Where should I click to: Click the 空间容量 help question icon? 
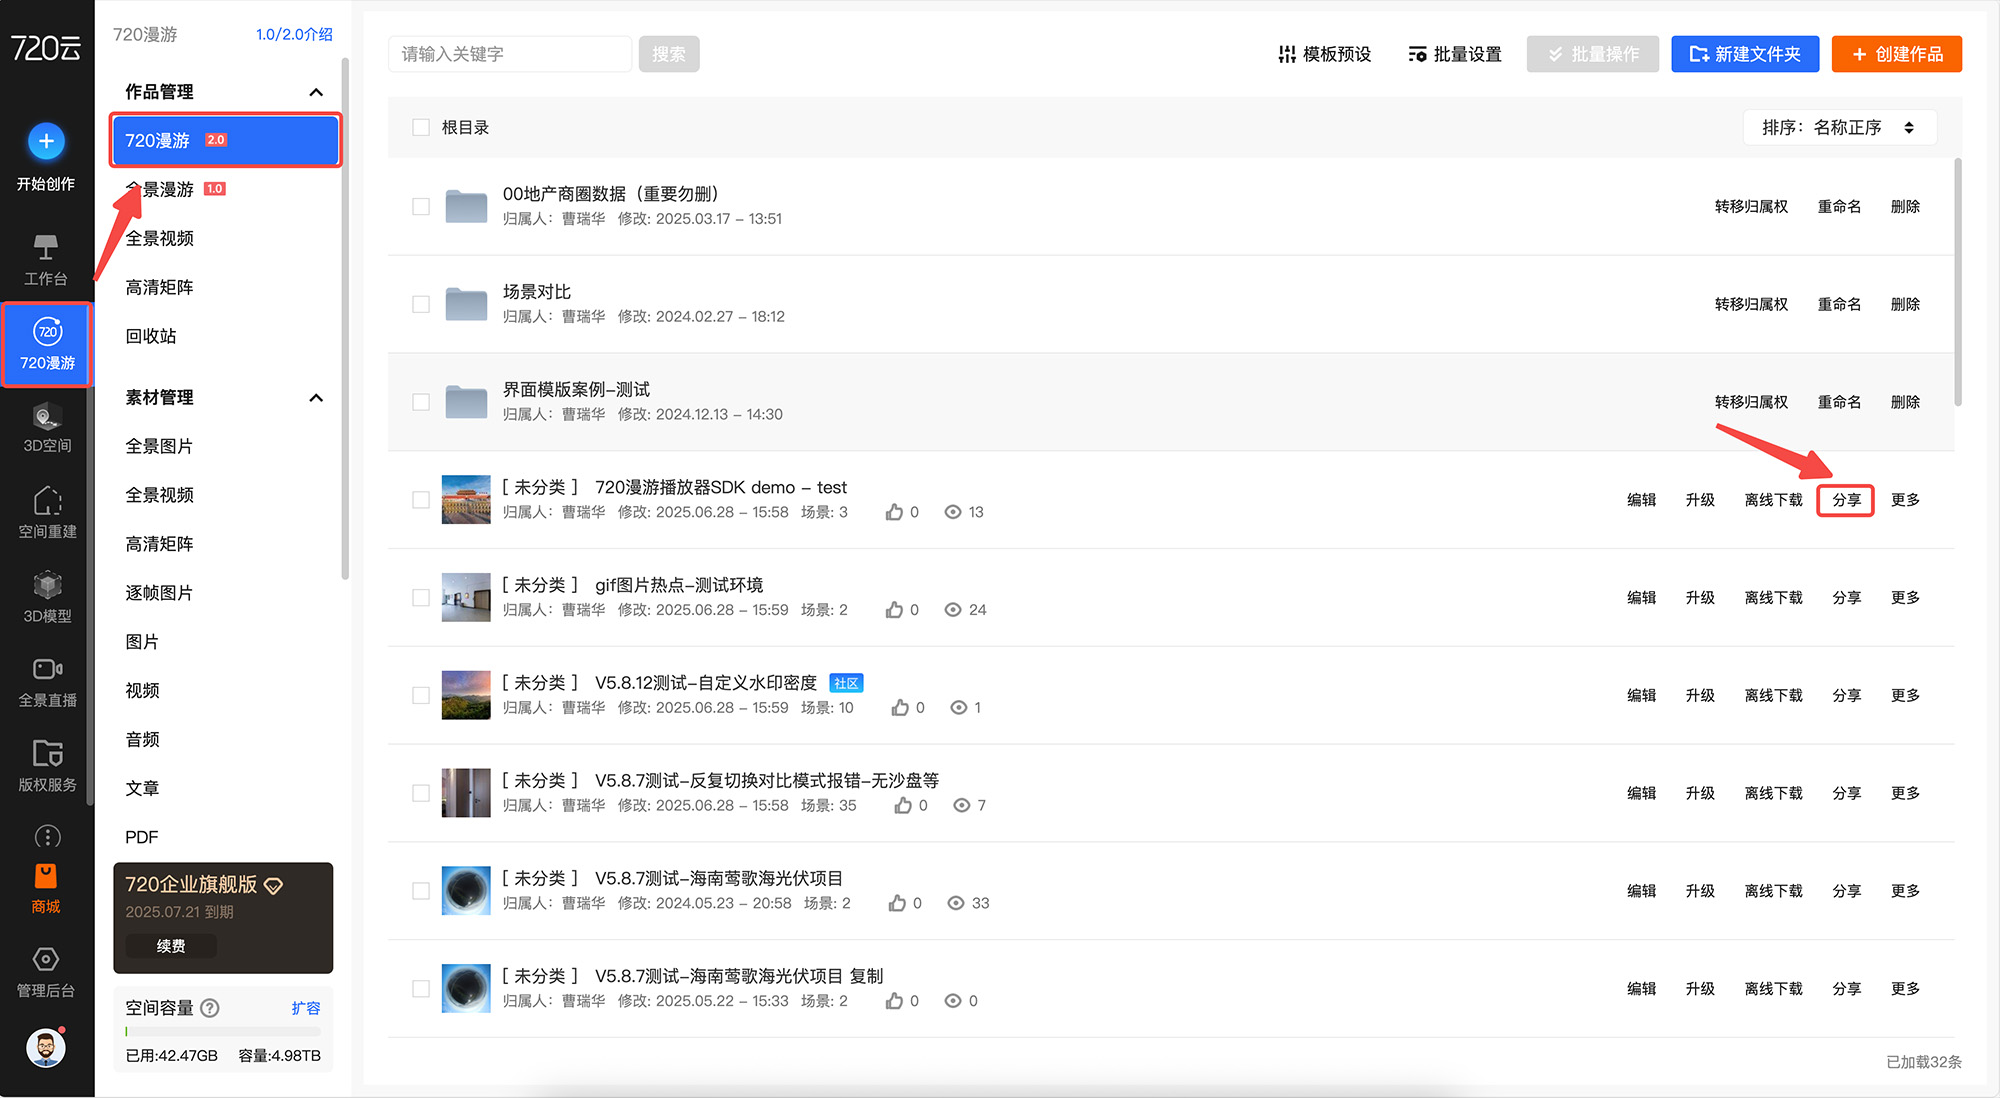210,1008
